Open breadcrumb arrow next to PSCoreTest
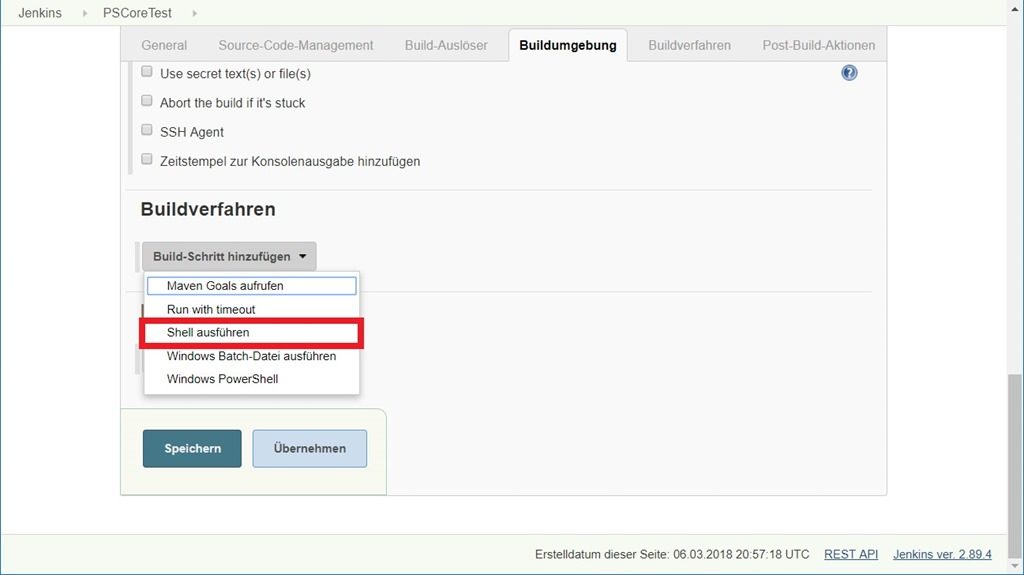This screenshot has height=575, width=1024. (194, 13)
